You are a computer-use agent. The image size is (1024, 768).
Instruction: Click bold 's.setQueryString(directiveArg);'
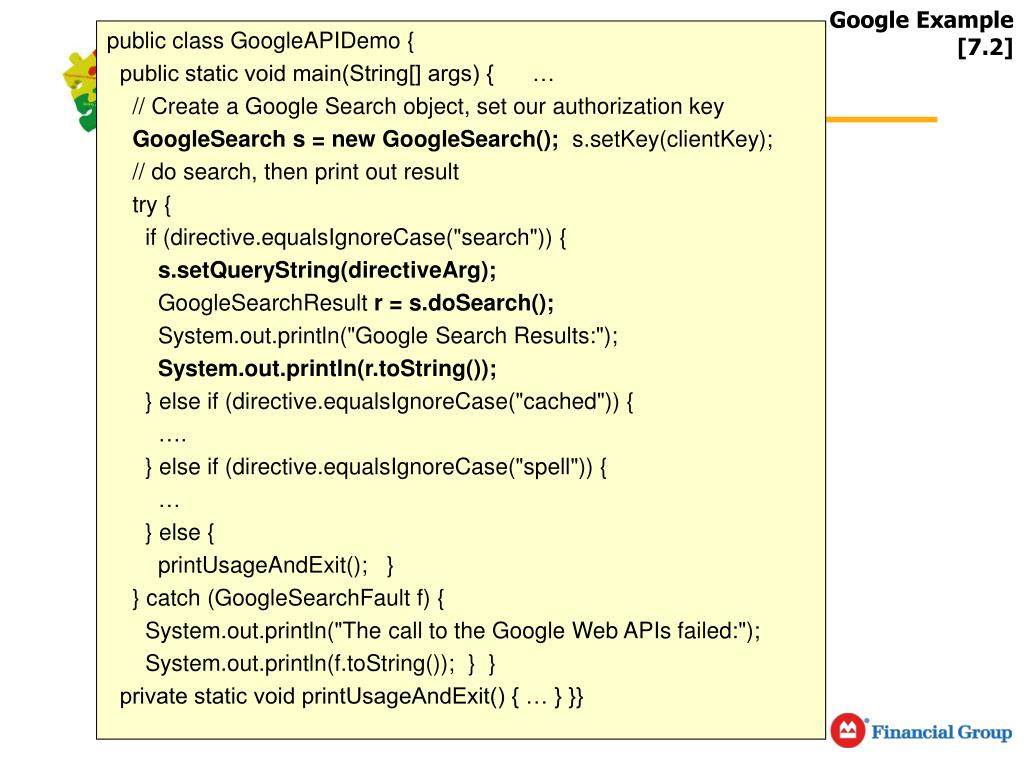pos(327,270)
